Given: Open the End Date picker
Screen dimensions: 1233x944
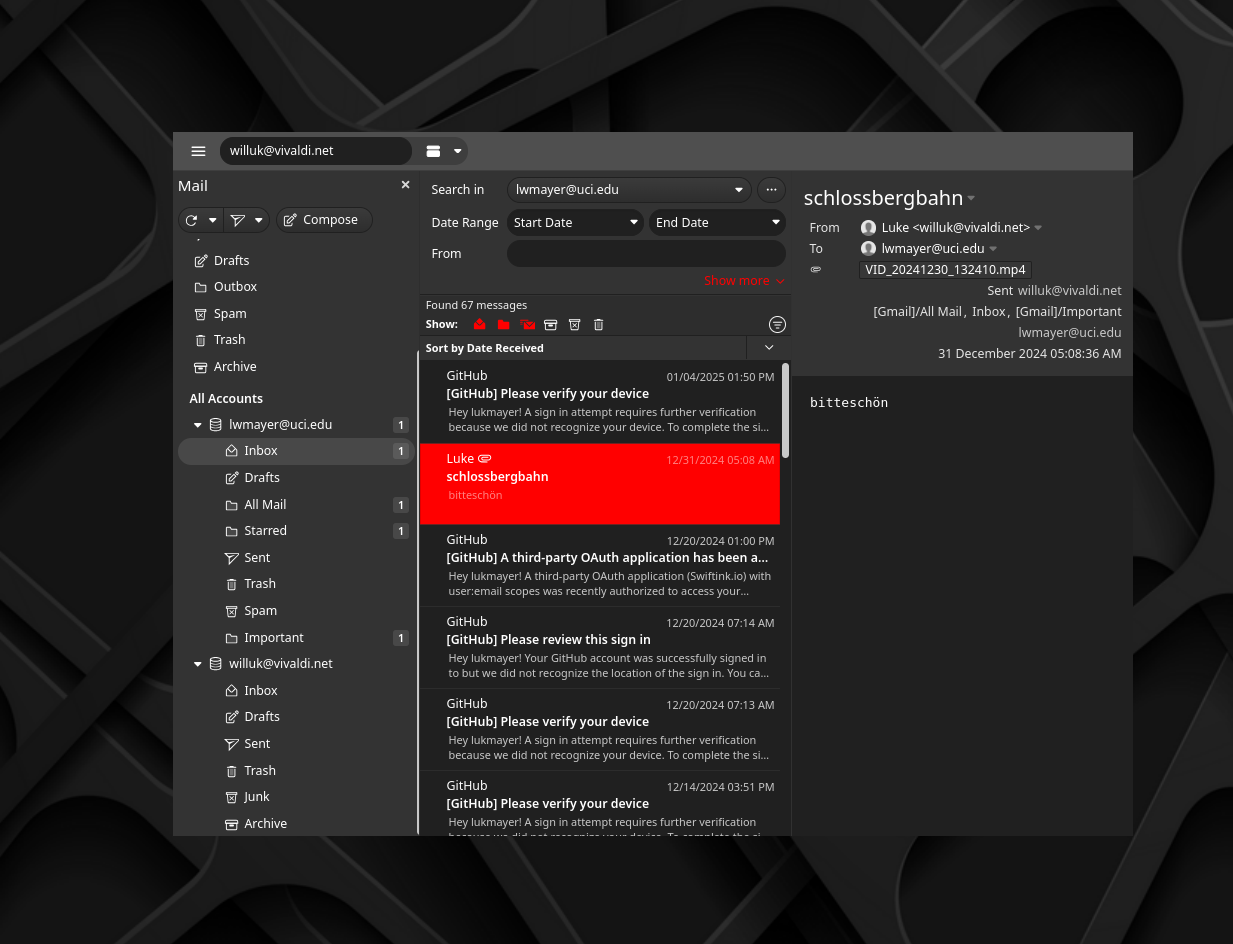Looking at the screenshot, I should point(717,223).
